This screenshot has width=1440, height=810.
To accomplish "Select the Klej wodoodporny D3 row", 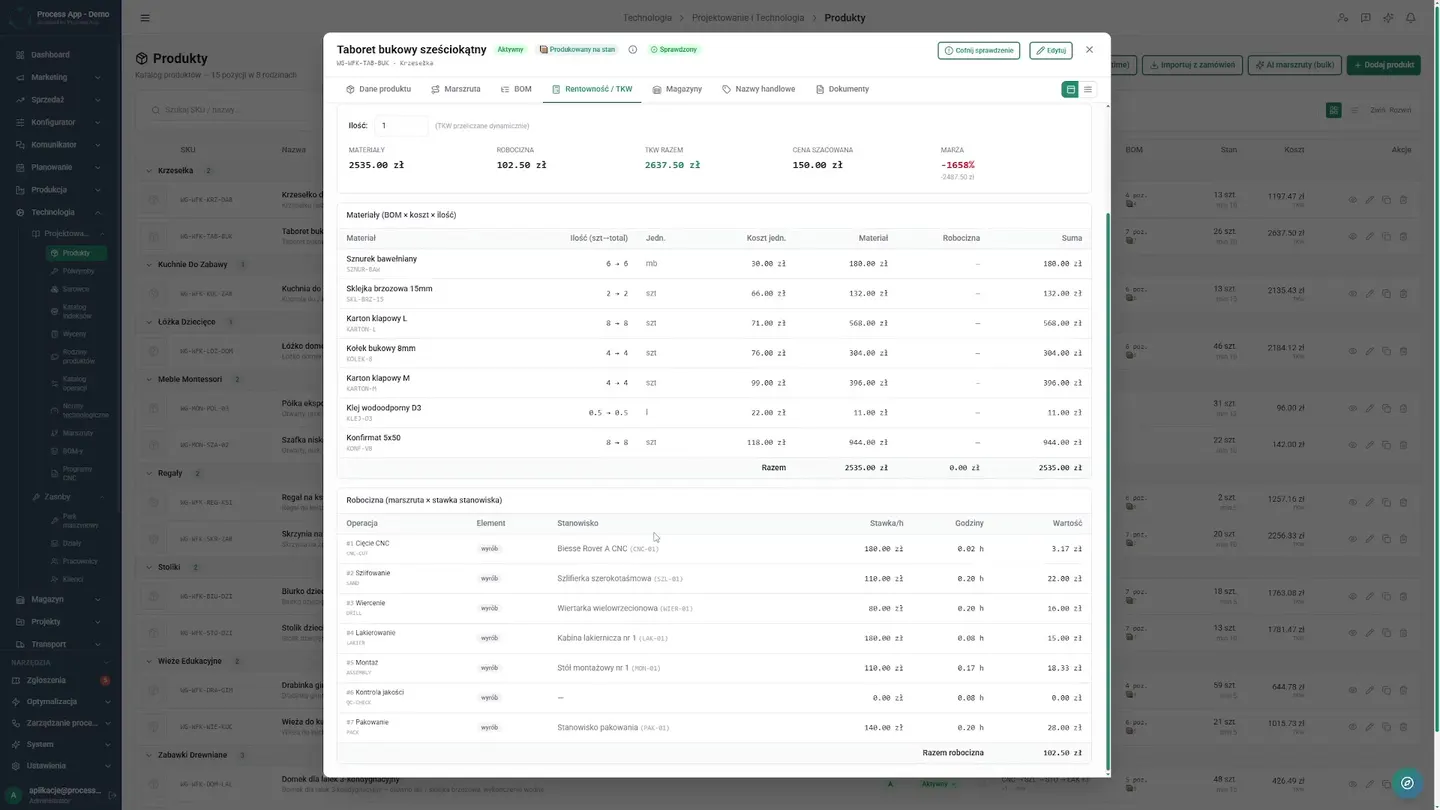I will [x=714, y=413].
